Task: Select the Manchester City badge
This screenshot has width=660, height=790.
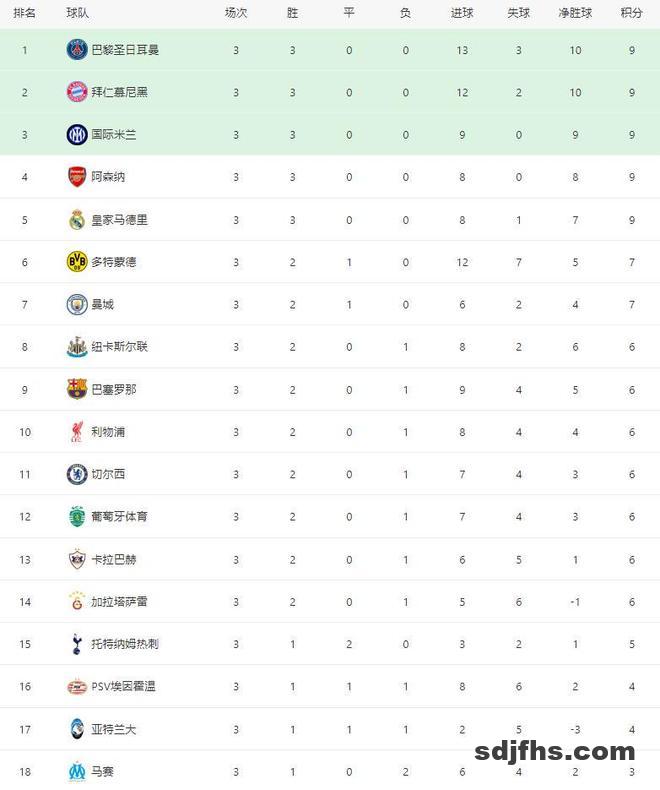Action: [77, 304]
